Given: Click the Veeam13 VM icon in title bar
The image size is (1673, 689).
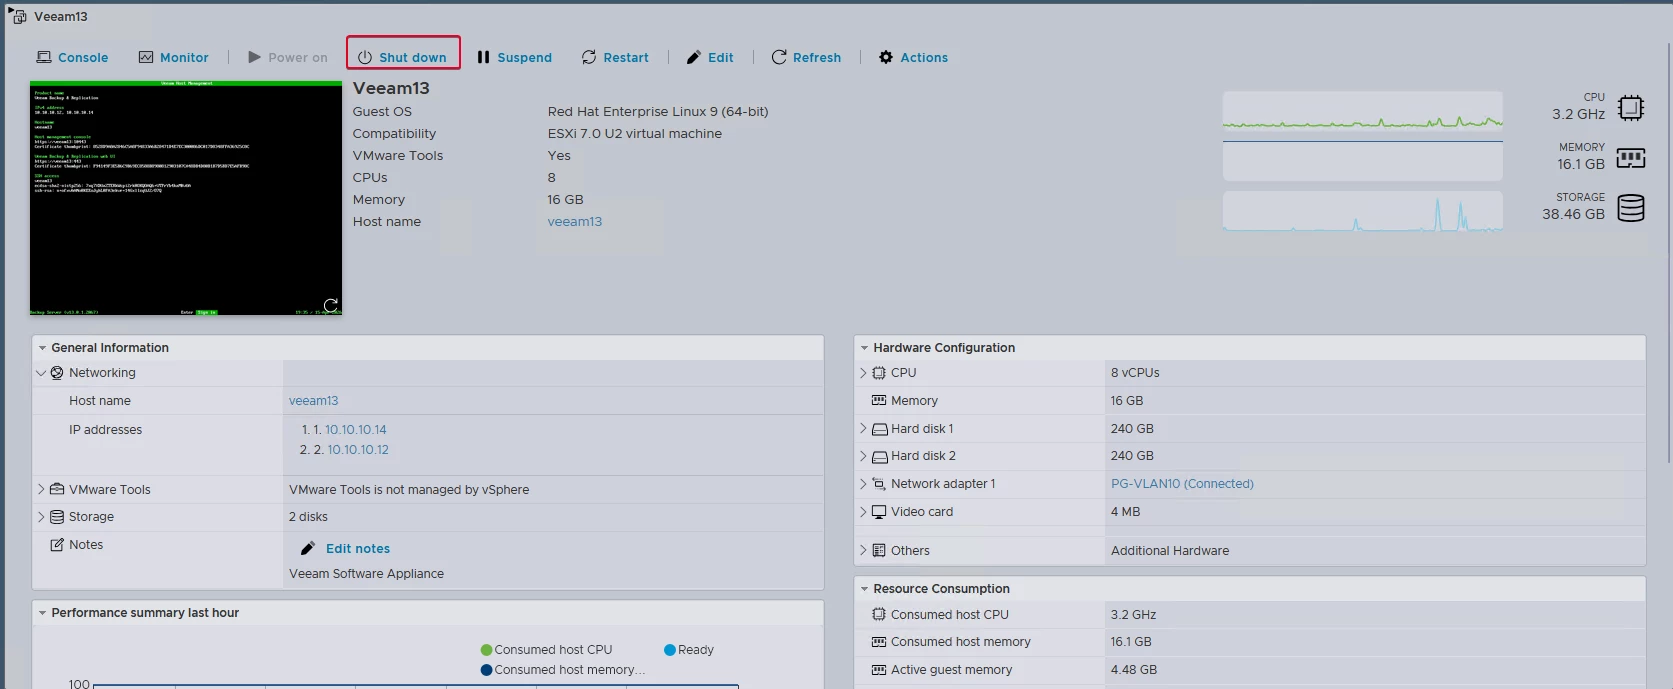Looking at the screenshot, I should 19,17.
